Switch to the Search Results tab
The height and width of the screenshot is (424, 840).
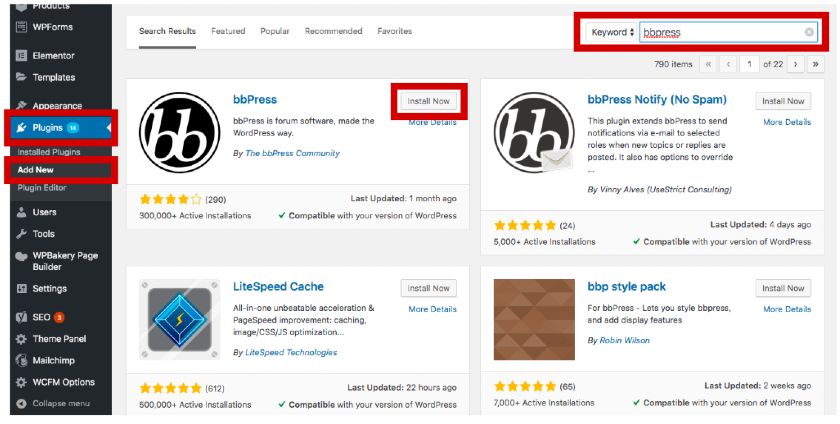click(167, 31)
